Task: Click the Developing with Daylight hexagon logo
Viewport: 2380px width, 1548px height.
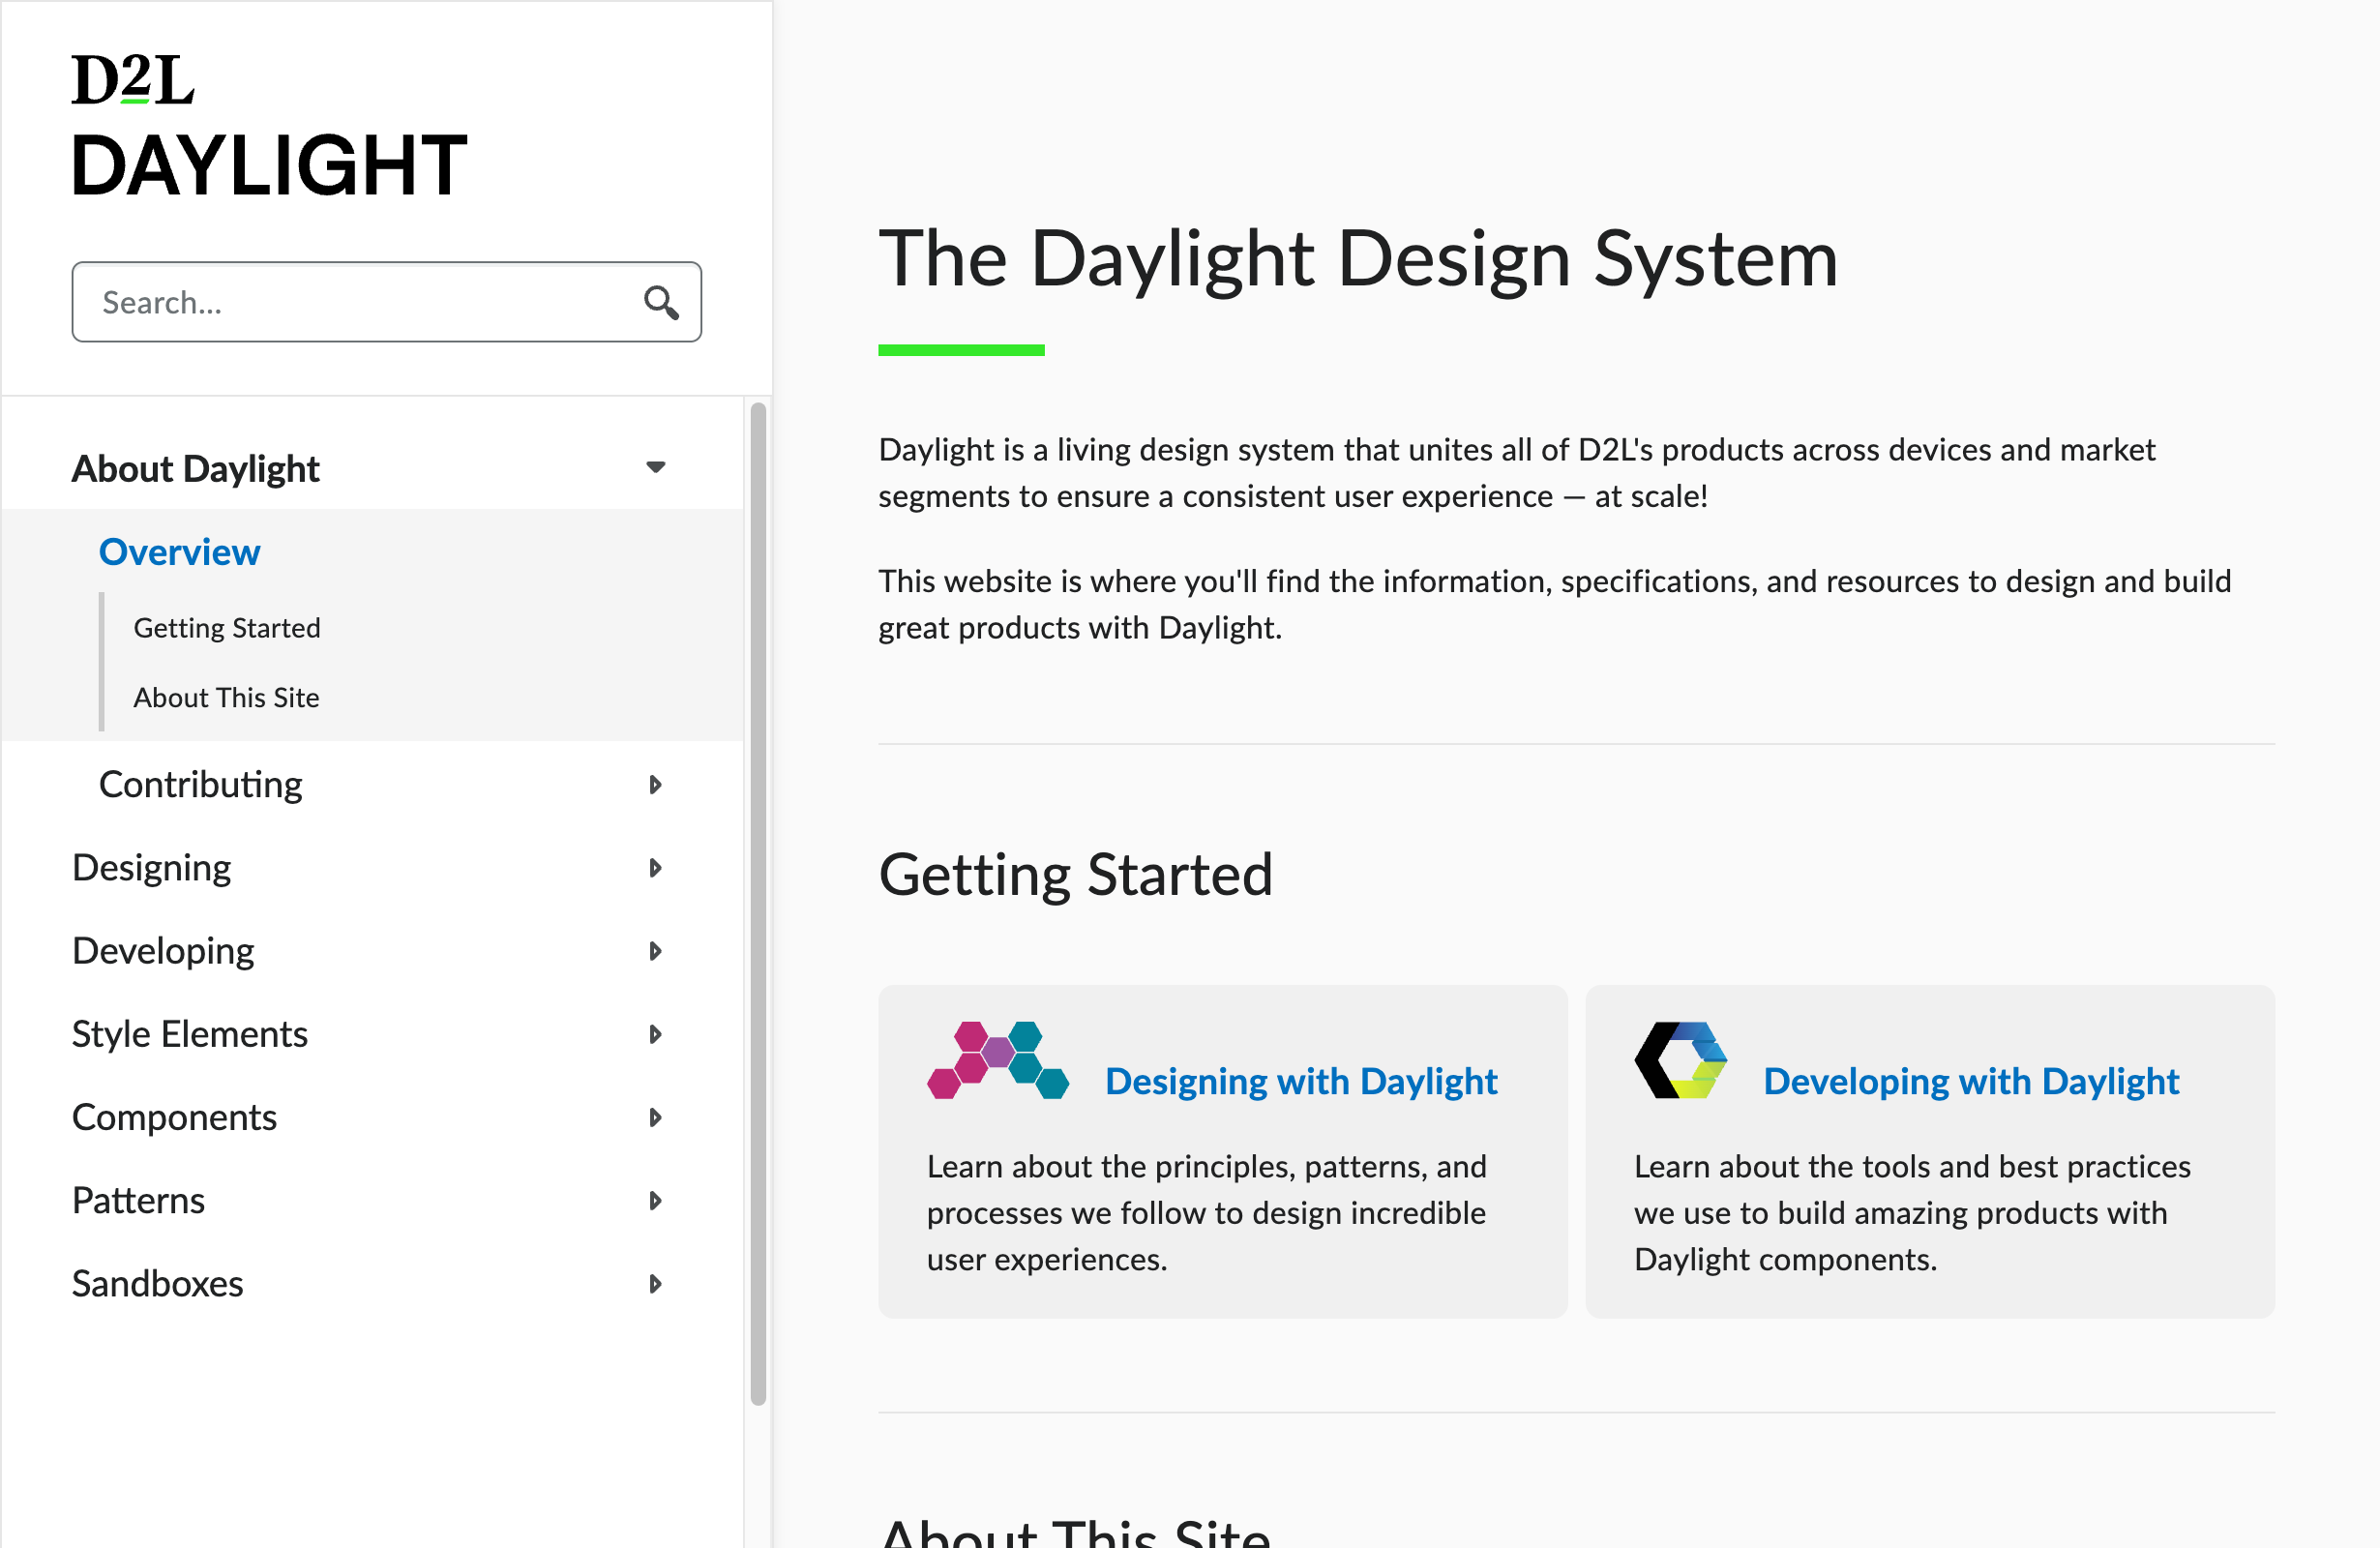Action: click(x=1680, y=1060)
